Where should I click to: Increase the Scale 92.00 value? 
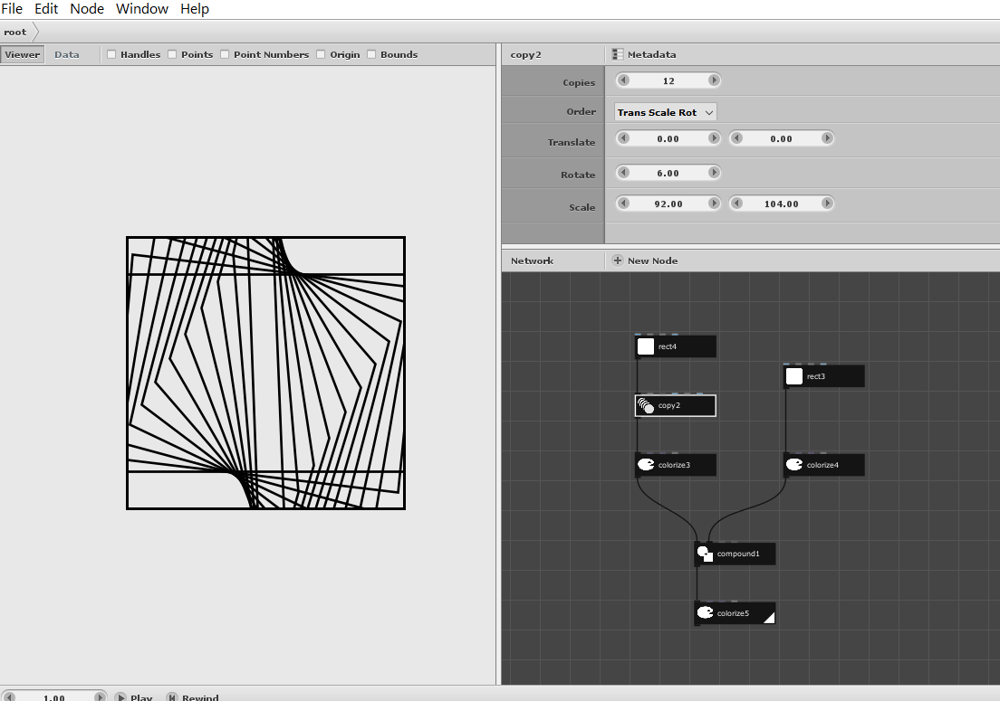714,203
